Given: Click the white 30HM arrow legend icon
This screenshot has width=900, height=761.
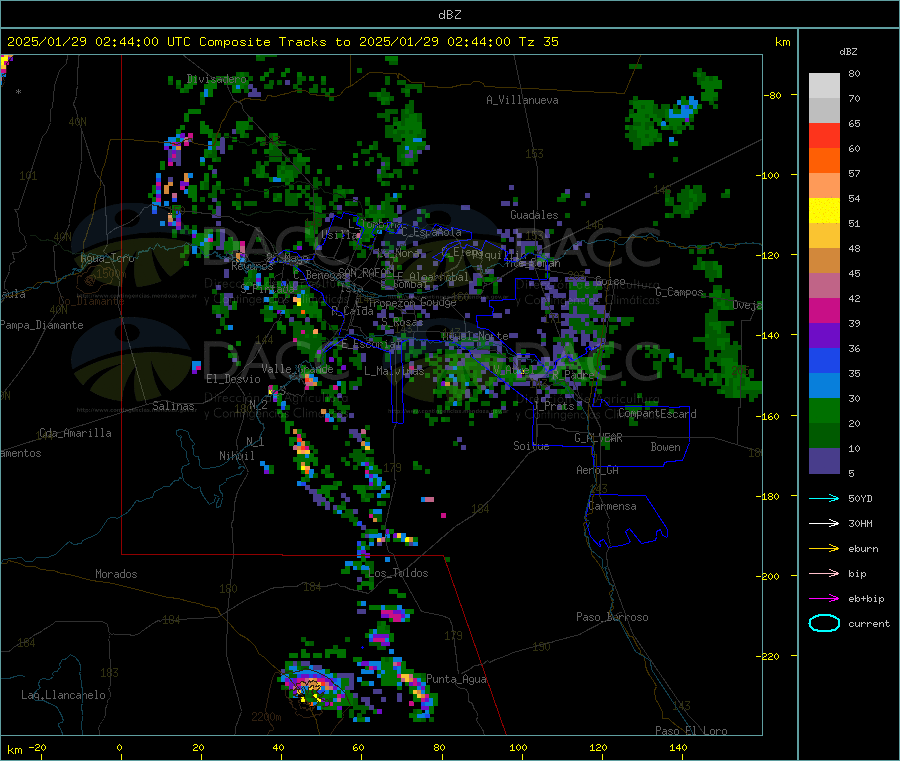Looking at the screenshot, I should [824, 523].
